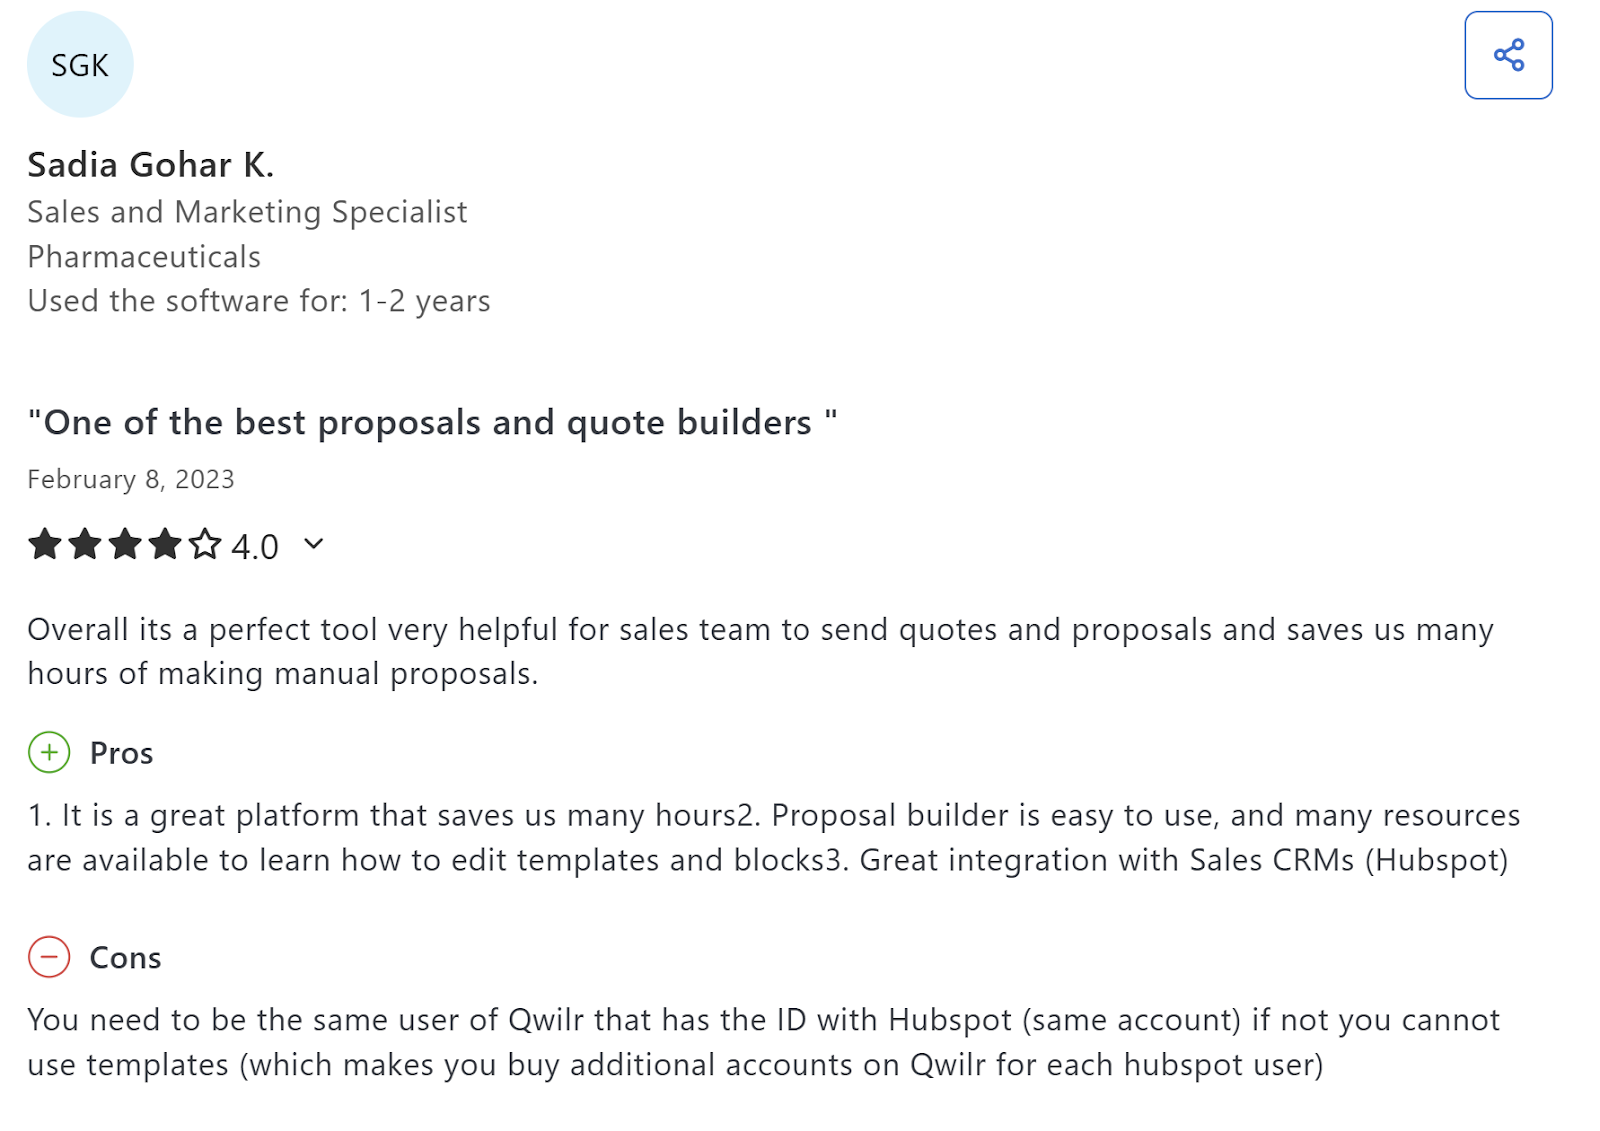The image size is (1600, 1131).
Task: Click the fourth rating star
Action: [165, 545]
